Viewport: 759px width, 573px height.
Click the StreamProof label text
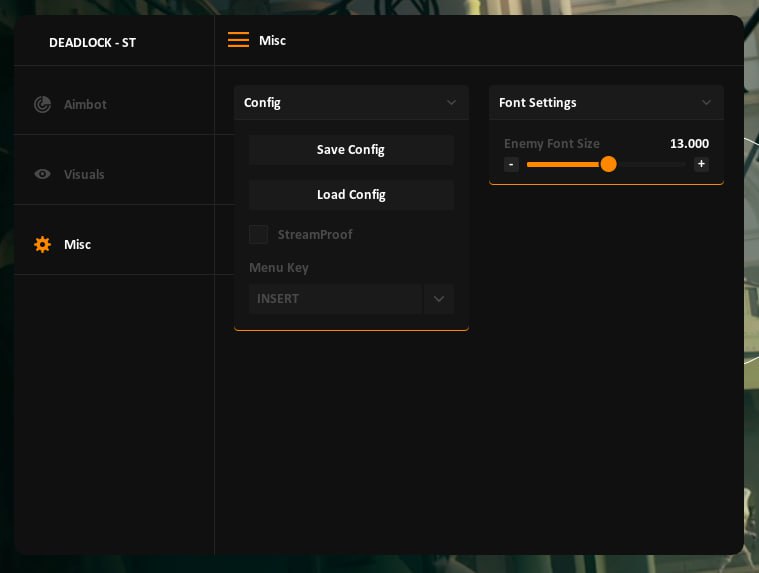pyautogui.click(x=315, y=234)
